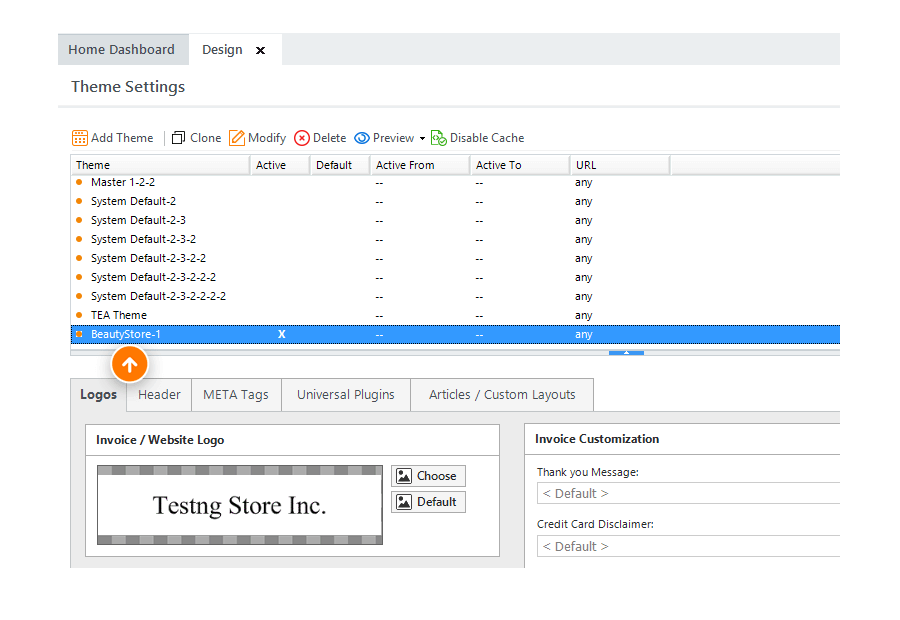Screen dimensions: 900x620
Task: Select the TEA Theme row
Action: pos(455,315)
